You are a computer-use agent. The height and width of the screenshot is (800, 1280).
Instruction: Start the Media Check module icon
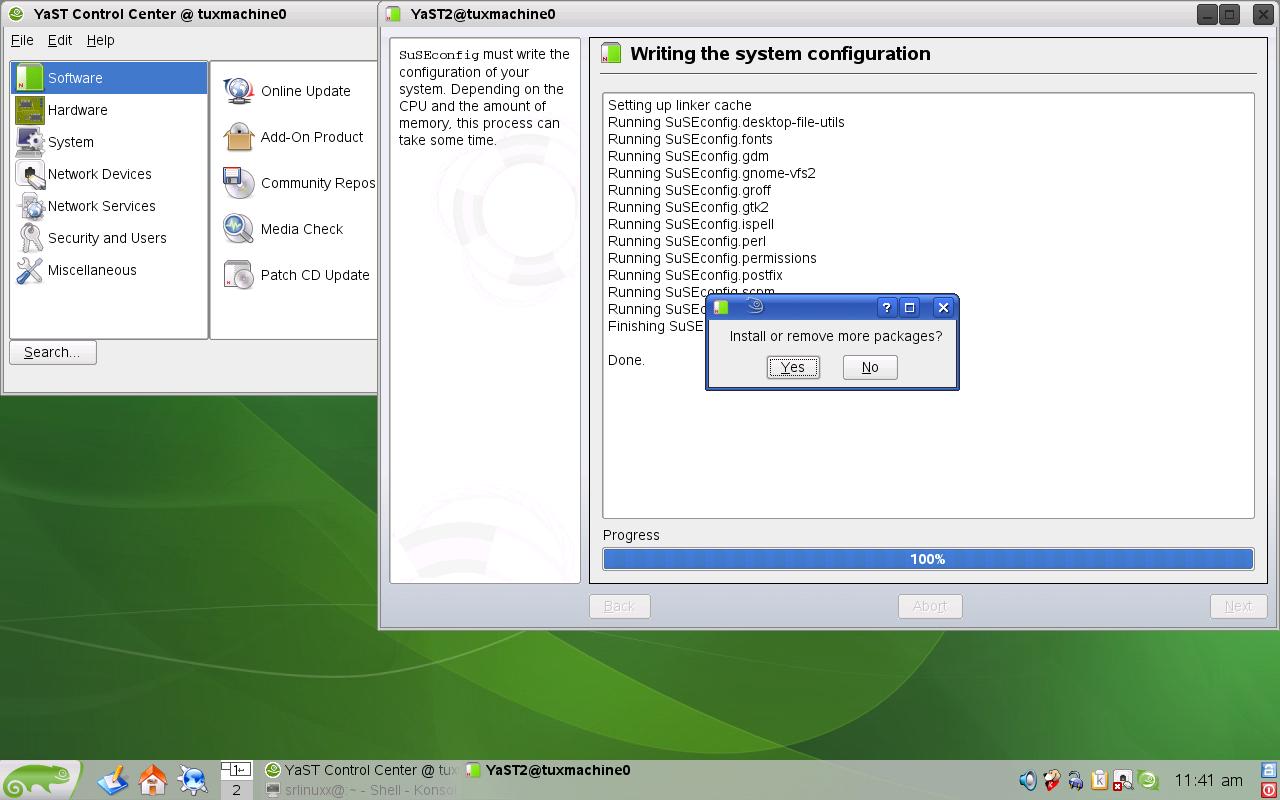pos(238,229)
